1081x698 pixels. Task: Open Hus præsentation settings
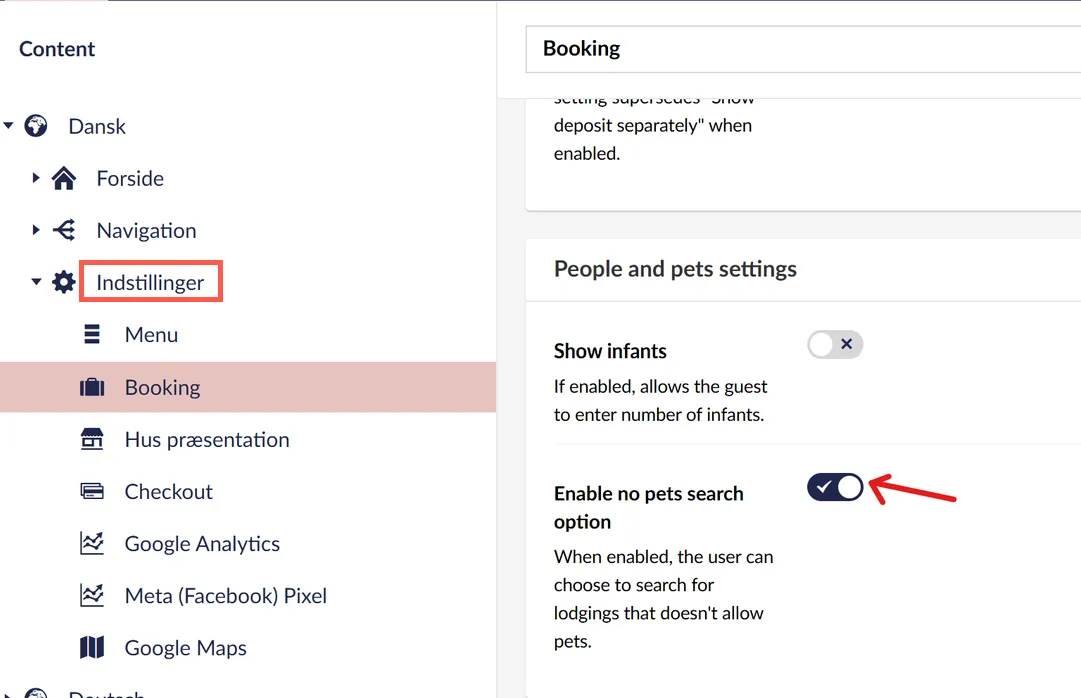[207, 439]
